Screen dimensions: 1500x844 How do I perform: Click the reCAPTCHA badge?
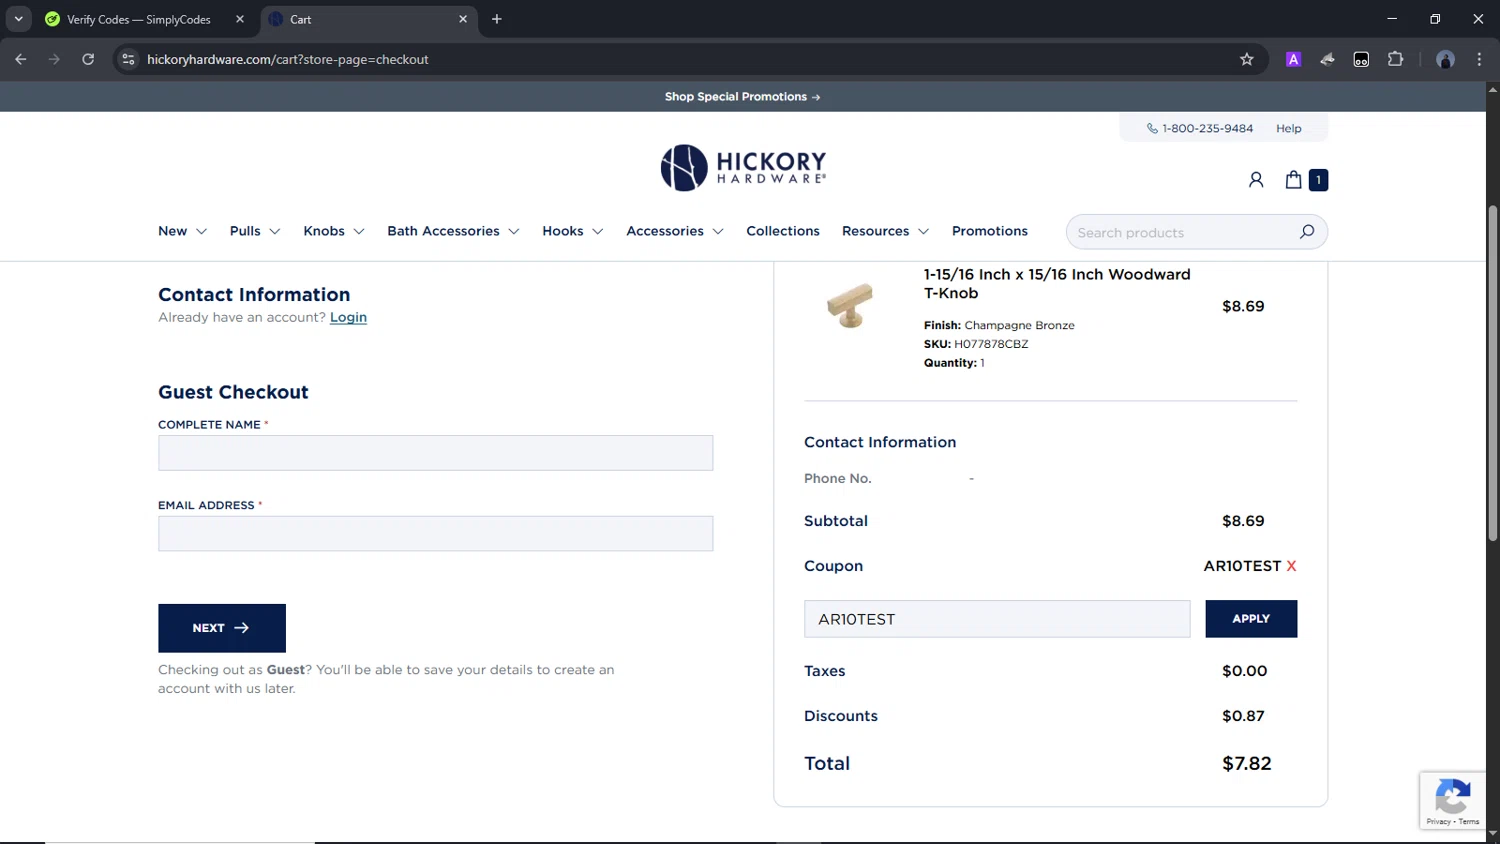tap(1453, 800)
